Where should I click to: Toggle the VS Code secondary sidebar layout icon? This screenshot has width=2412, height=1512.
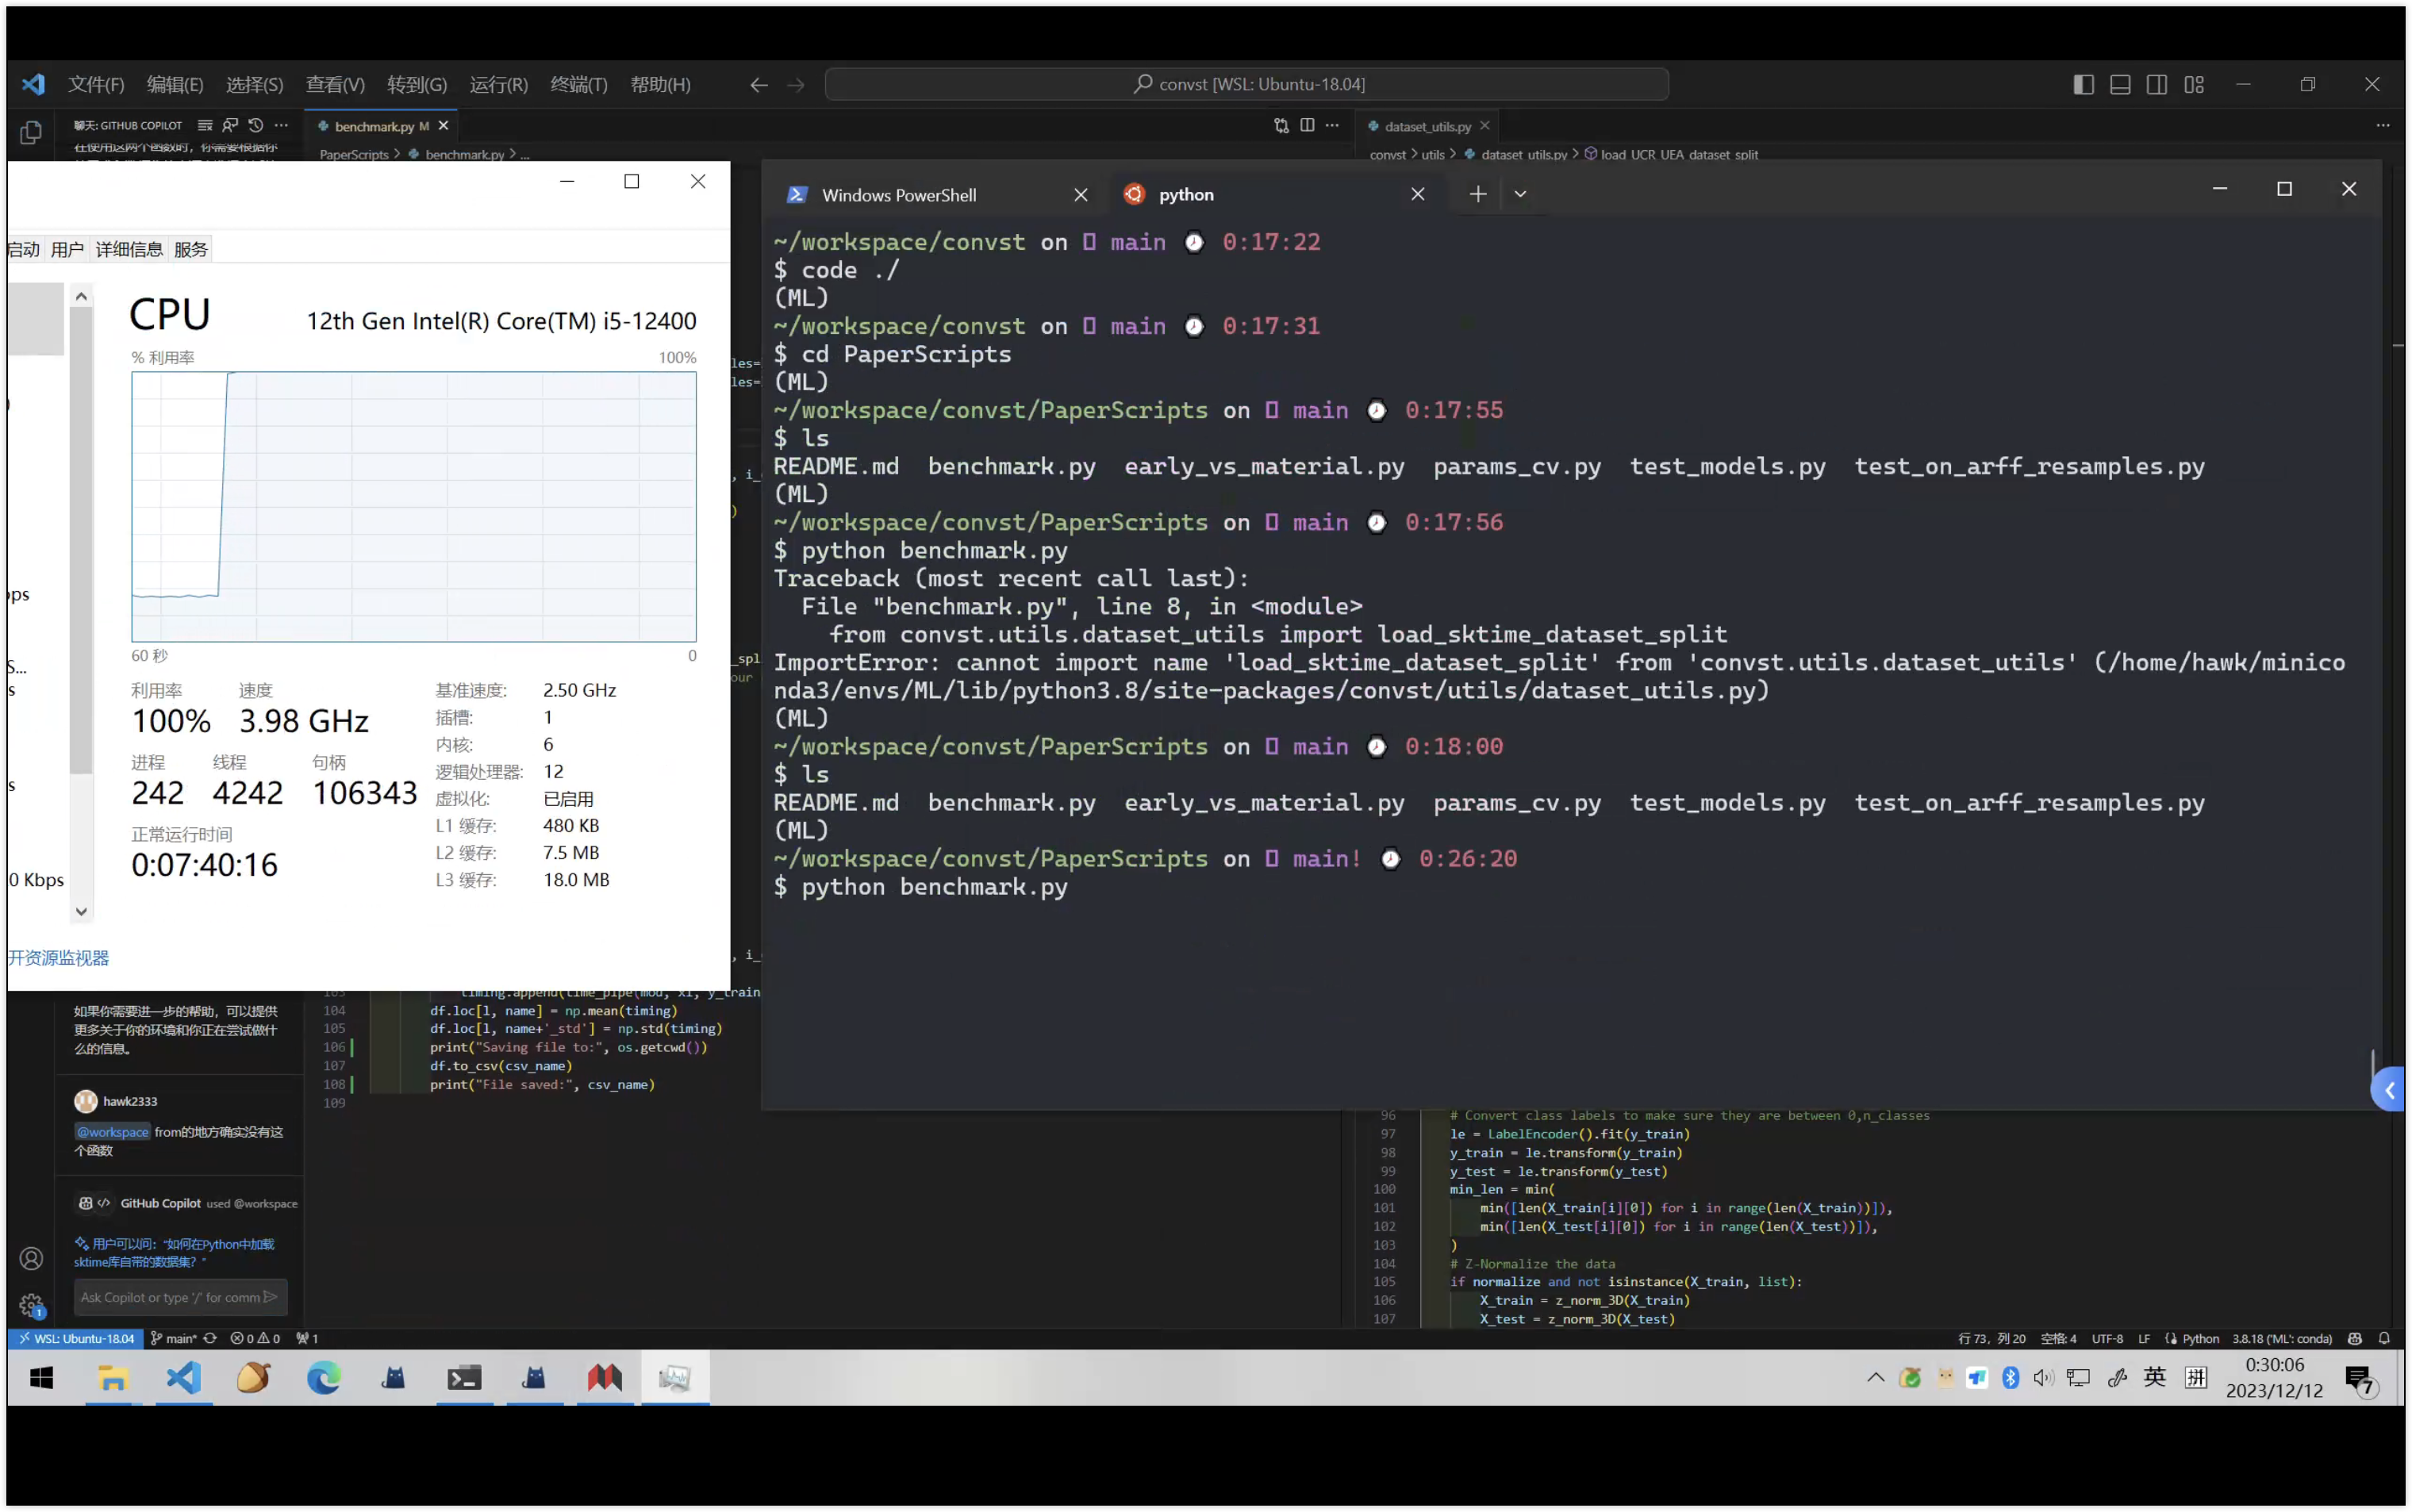pyautogui.click(x=2157, y=85)
